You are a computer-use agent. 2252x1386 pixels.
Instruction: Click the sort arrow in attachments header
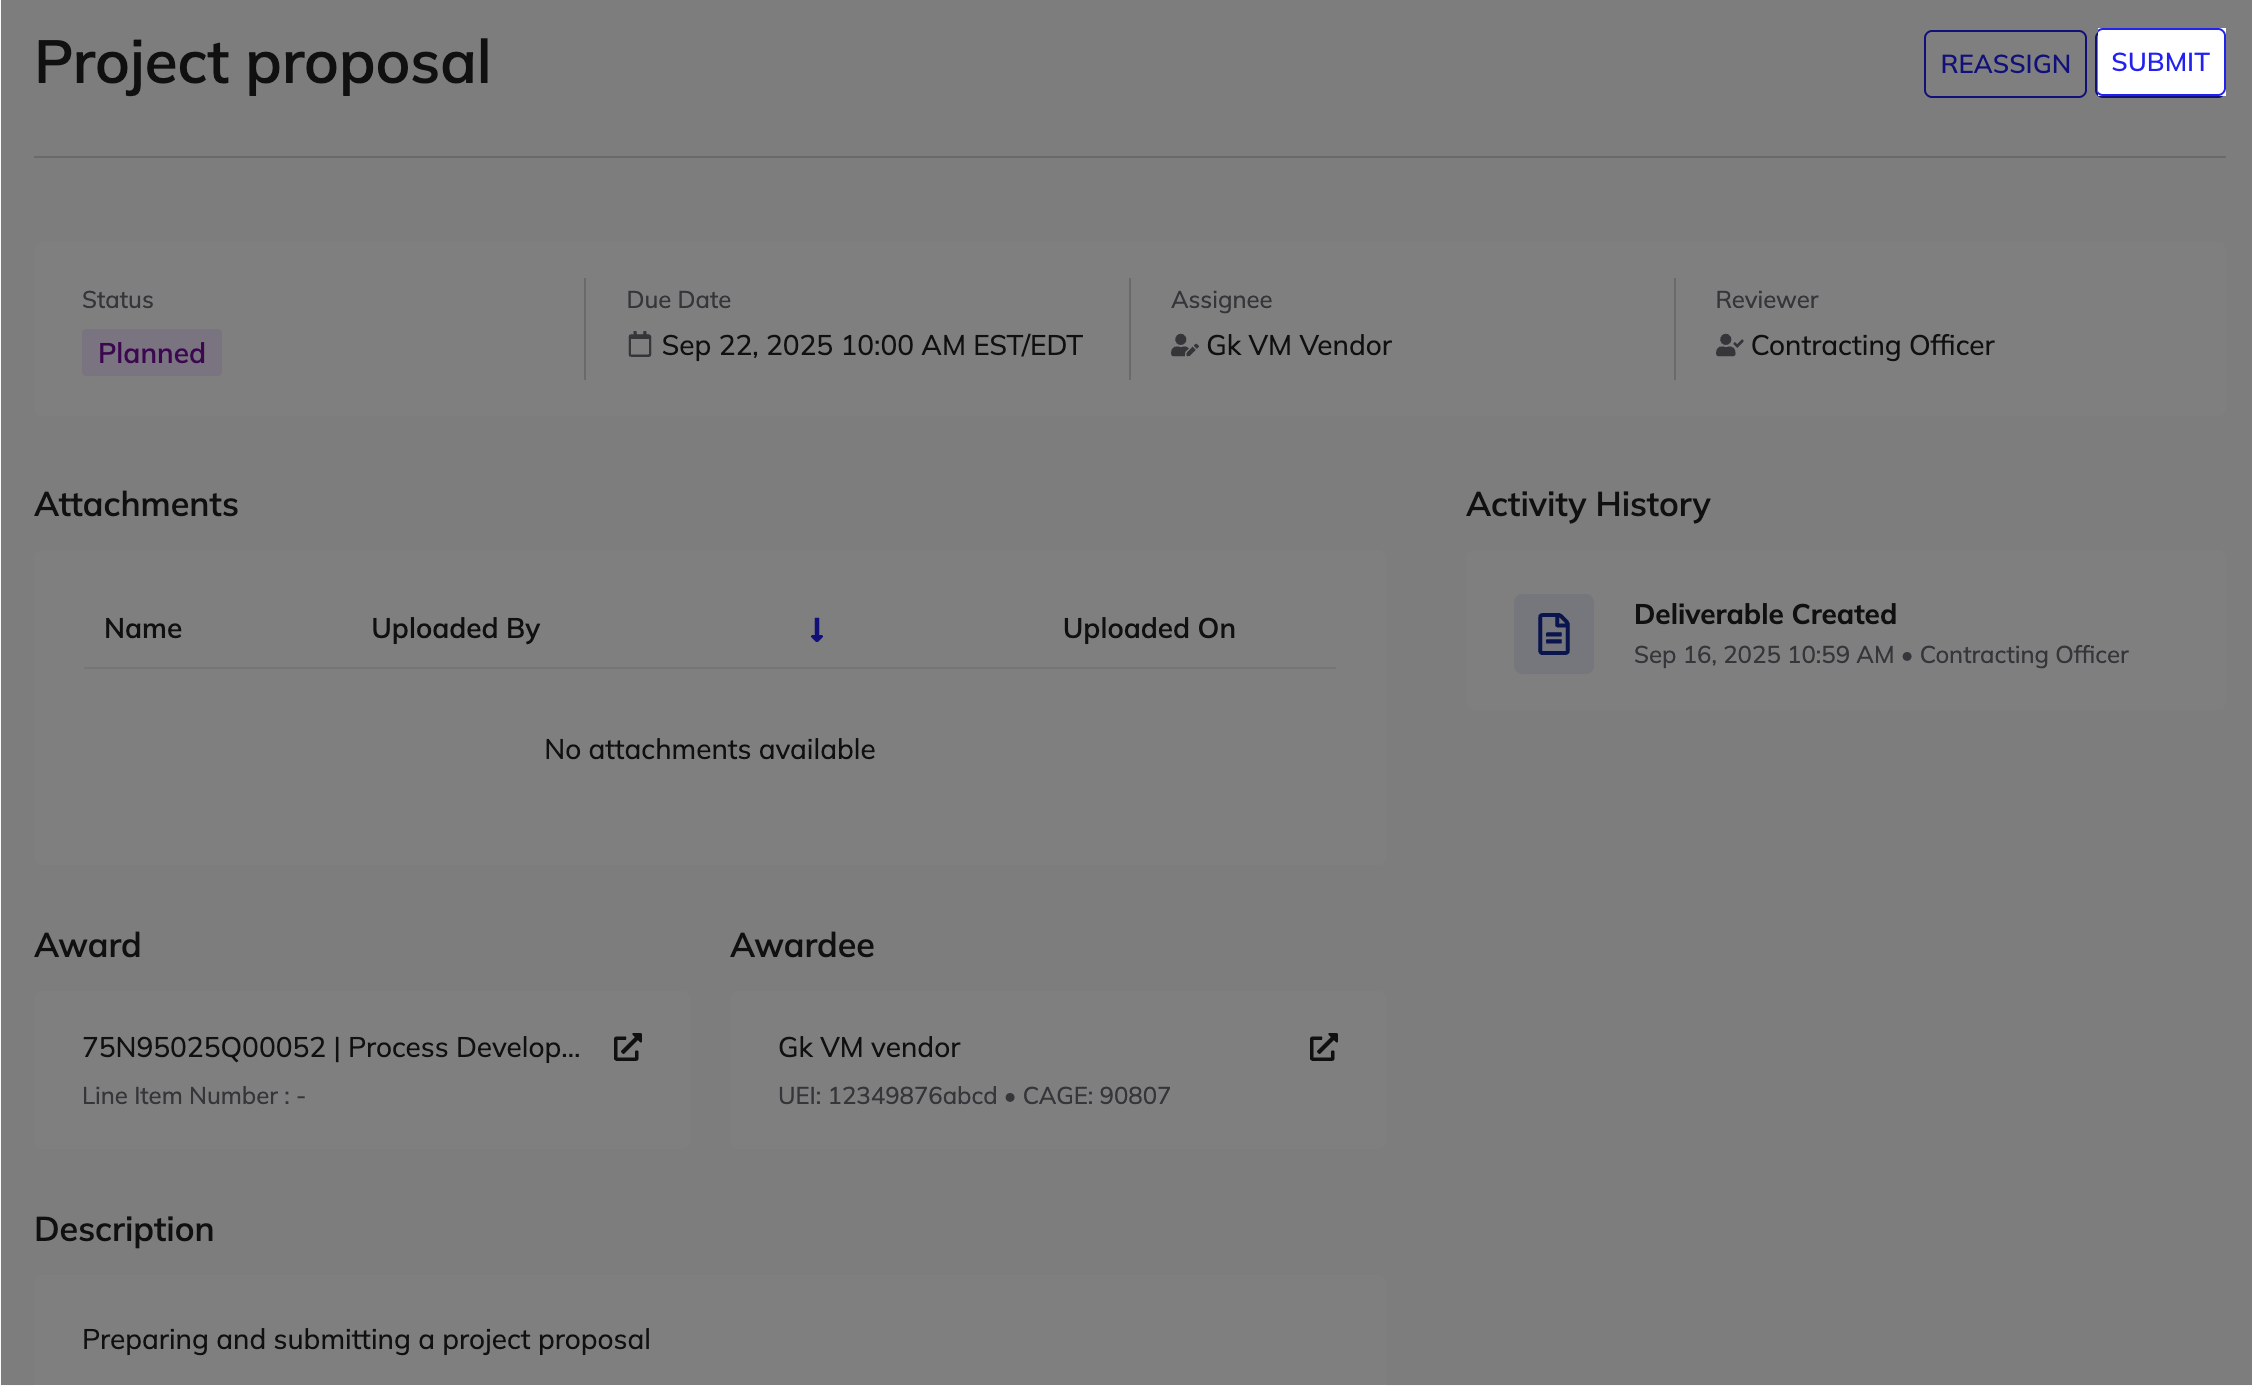click(816, 629)
